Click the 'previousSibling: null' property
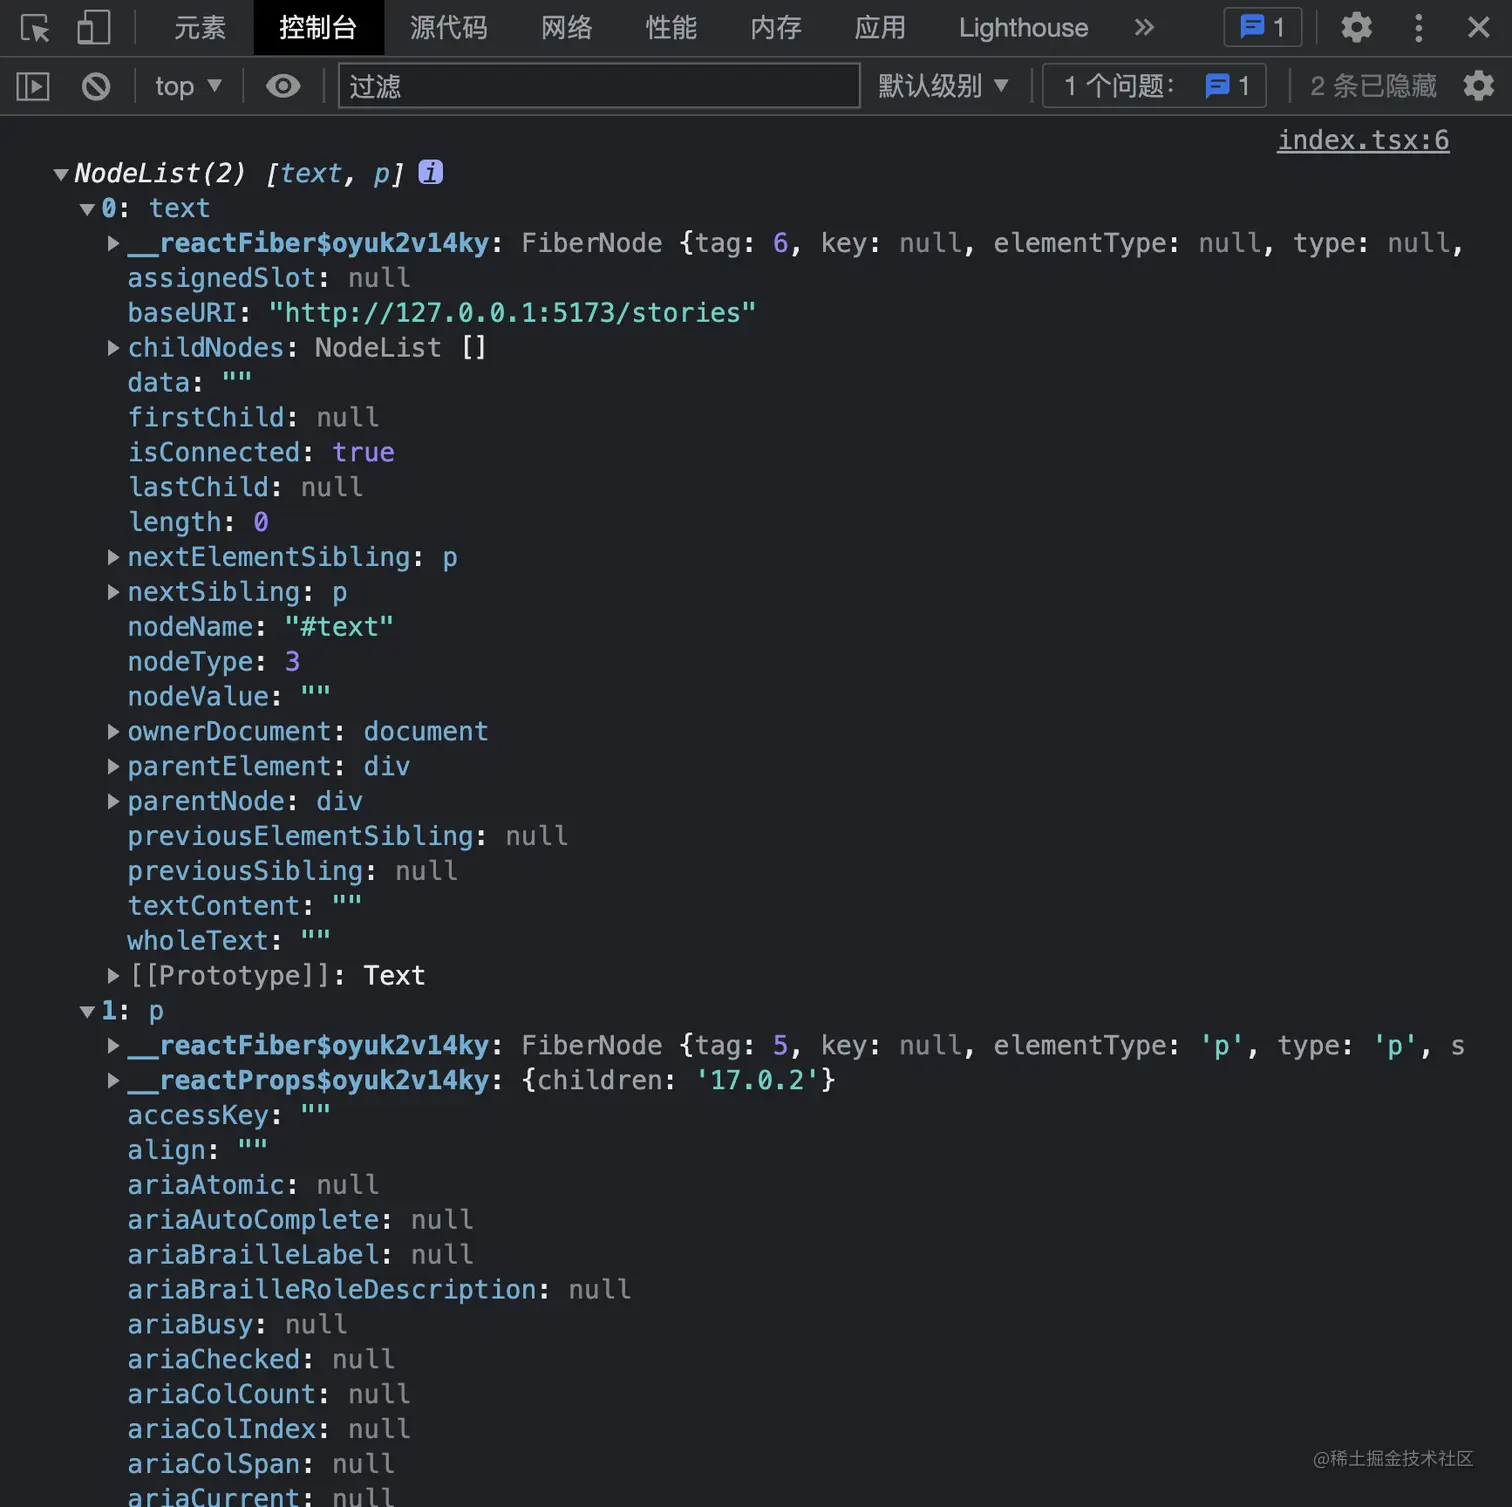This screenshot has width=1512, height=1507. point(292,871)
